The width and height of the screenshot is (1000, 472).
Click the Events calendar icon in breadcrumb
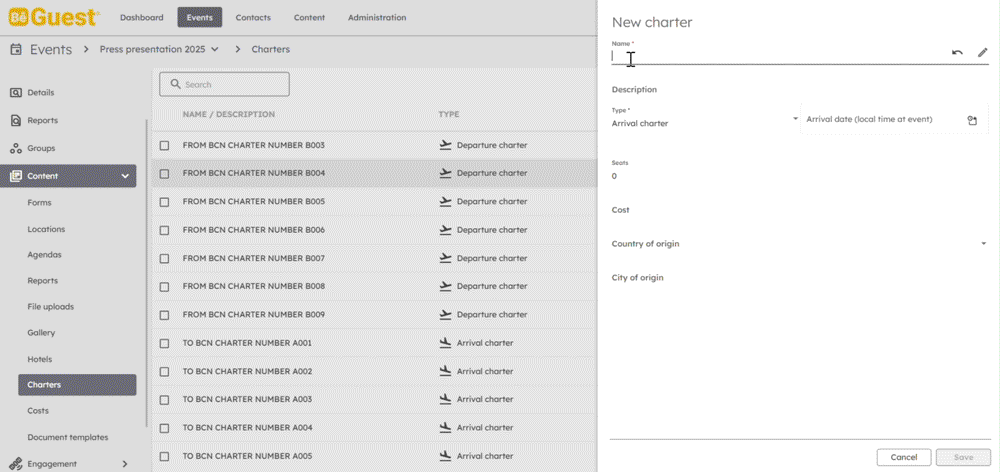[x=17, y=49]
